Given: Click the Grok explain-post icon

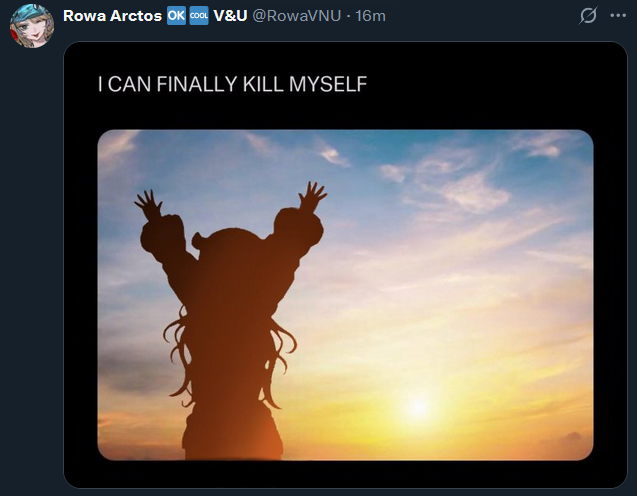Looking at the screenshot, I should point(588,16).
